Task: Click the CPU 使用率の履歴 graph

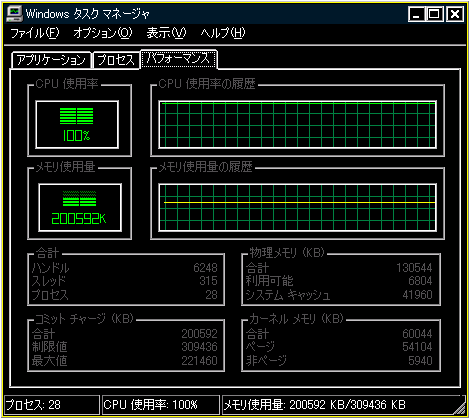Action: tap(297, 124)
